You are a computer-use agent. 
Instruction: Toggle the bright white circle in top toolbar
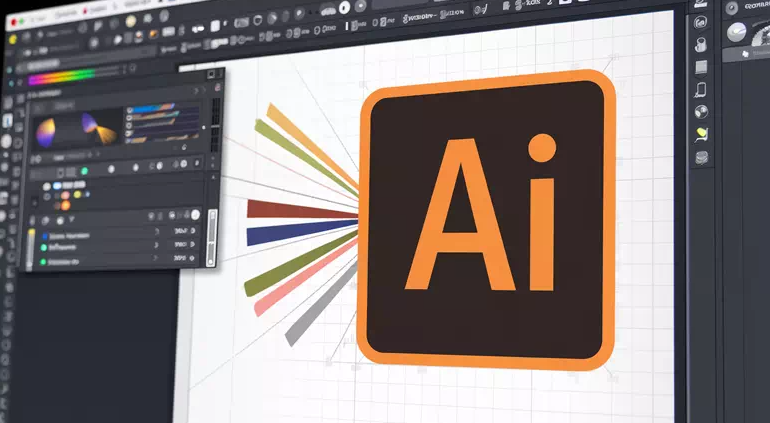pyautogui.click(x=345, y=7)
